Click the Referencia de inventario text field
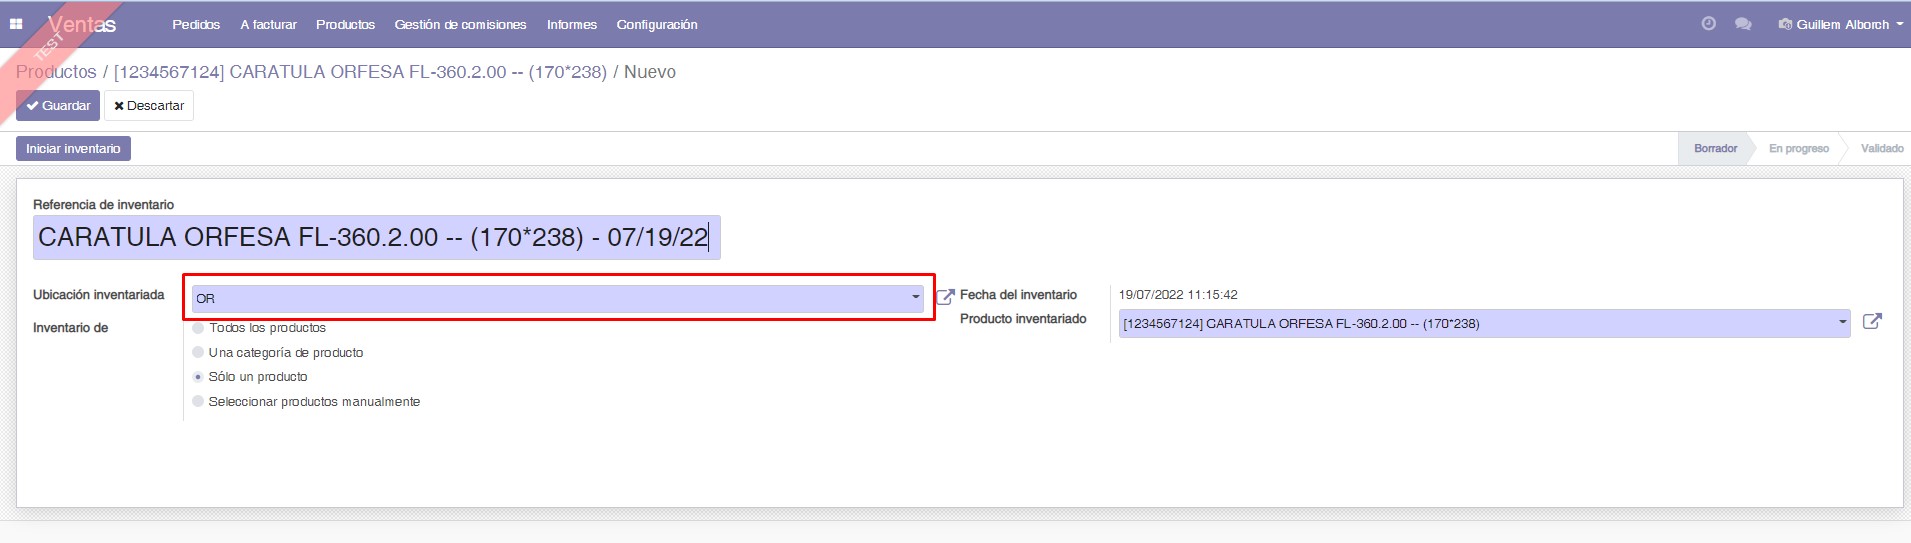 click(x=376, y=238)
